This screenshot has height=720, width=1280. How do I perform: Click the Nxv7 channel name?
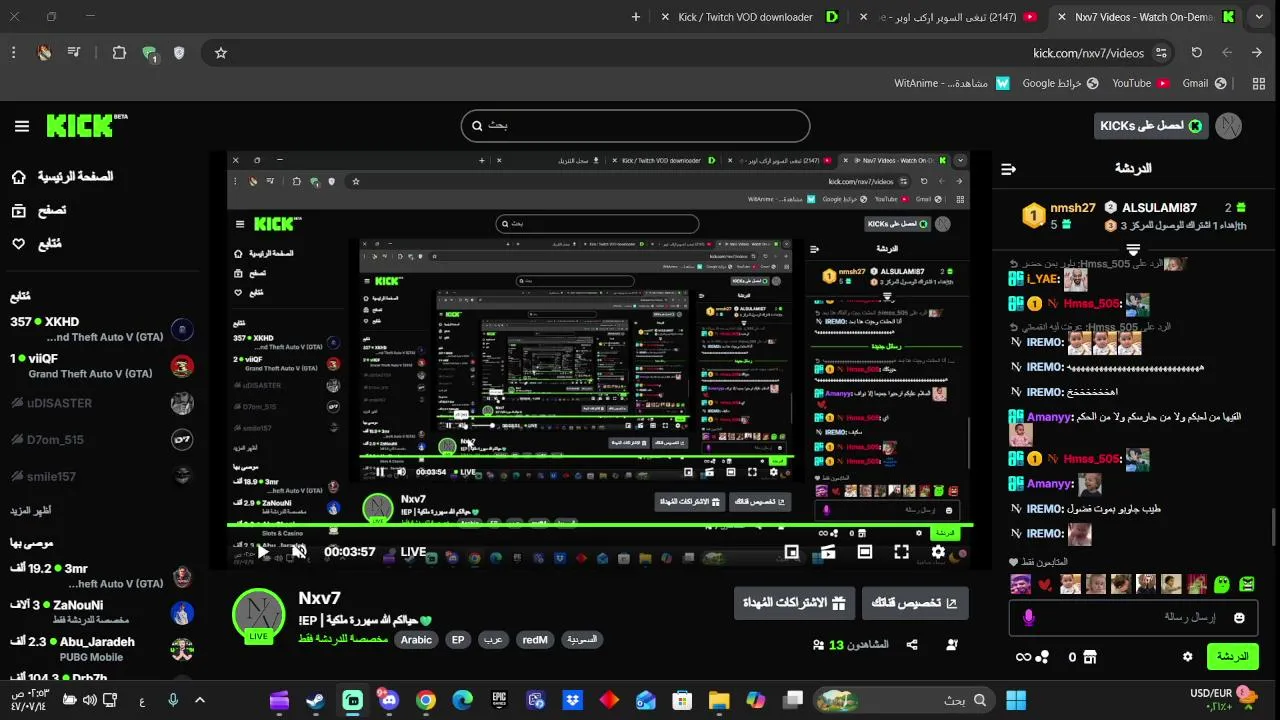(319, 598)
